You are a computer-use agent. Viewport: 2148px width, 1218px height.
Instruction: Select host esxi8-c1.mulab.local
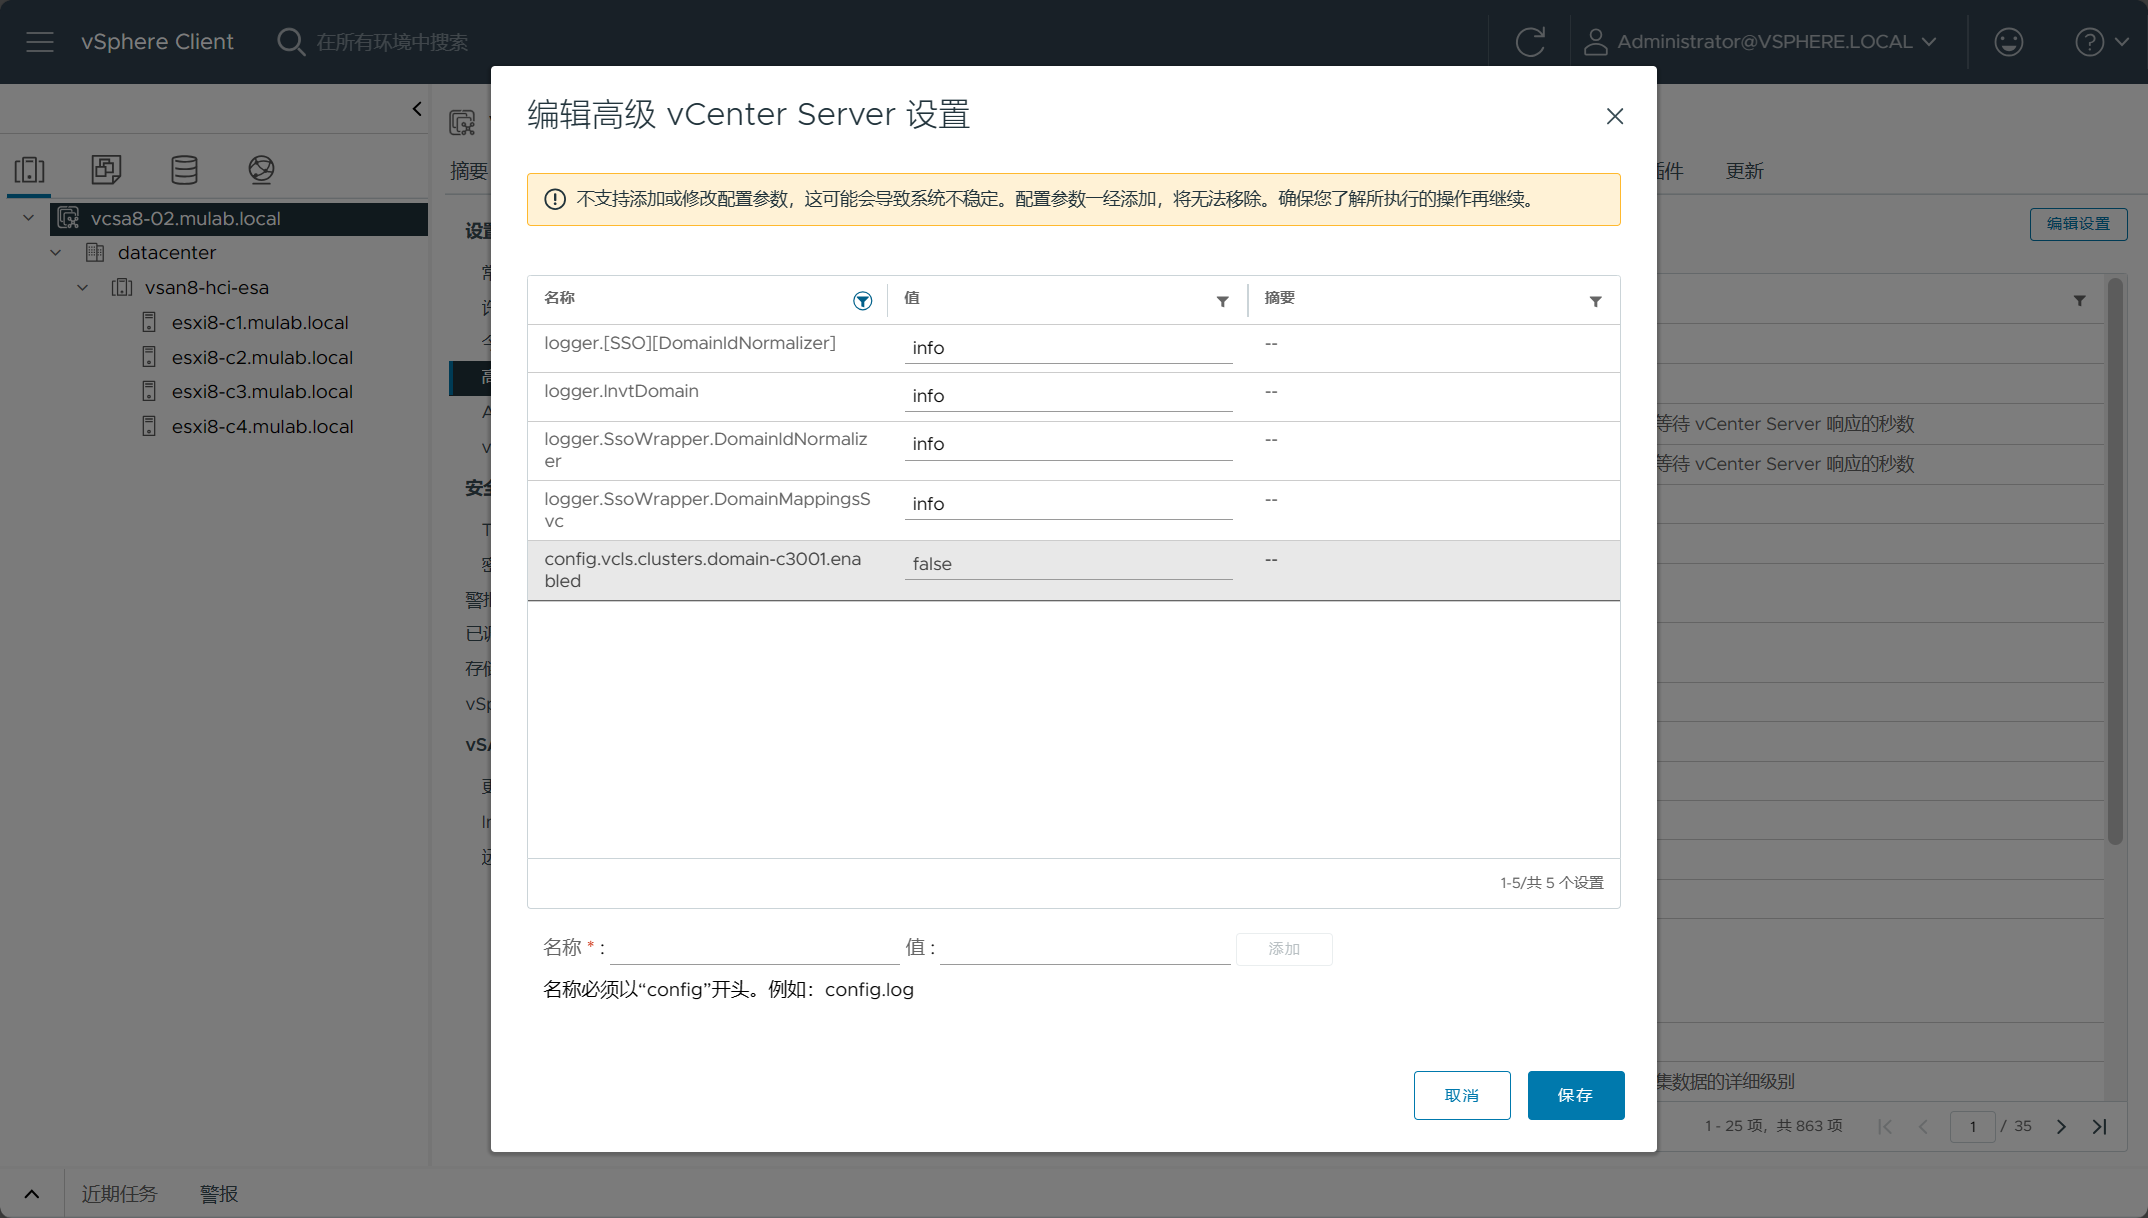coord(260,323)
